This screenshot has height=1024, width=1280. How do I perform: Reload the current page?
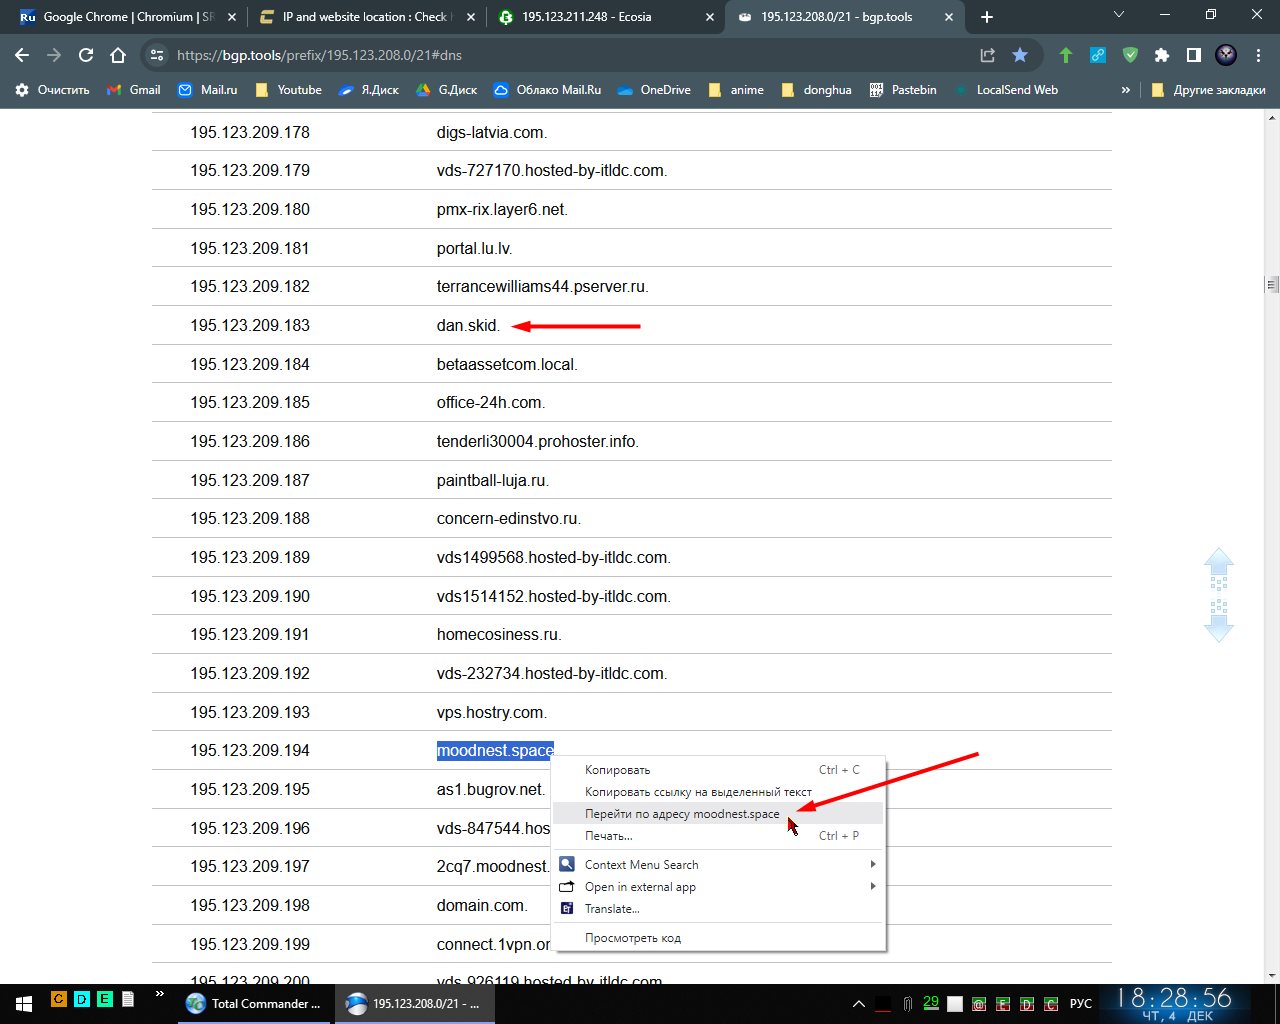[x=86, y=55]
